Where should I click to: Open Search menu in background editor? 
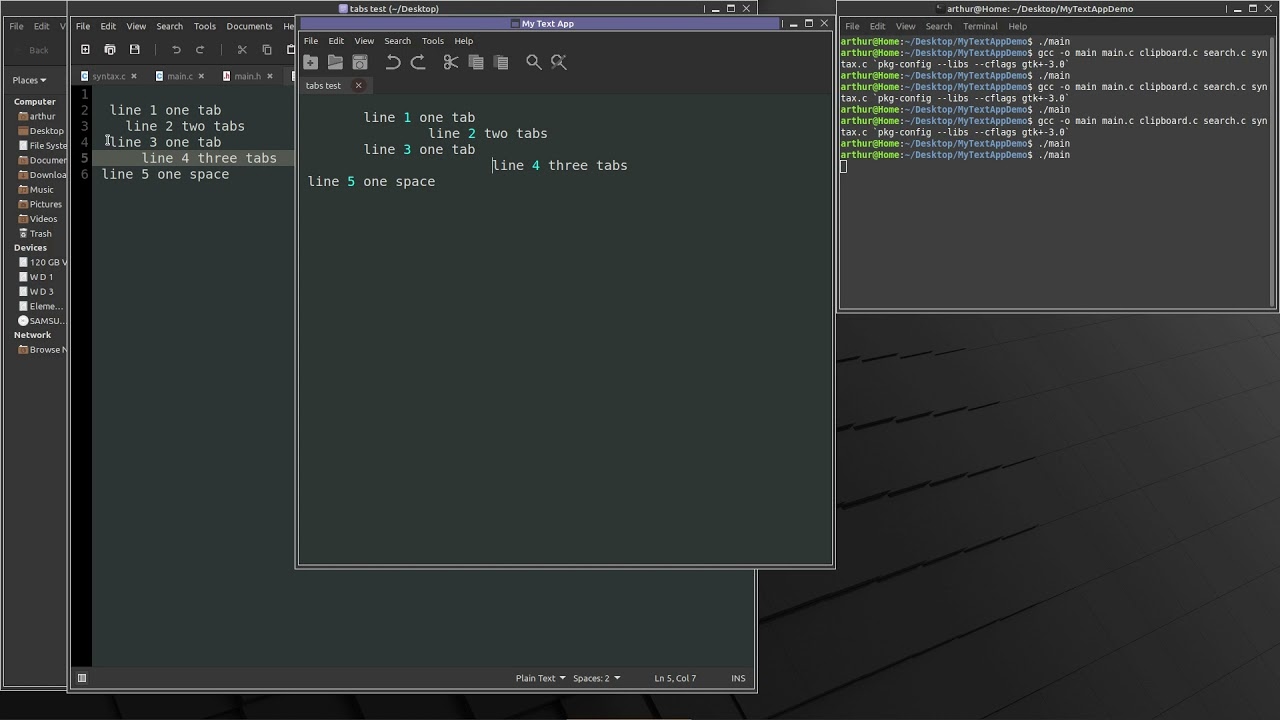click(x=169, y=26)
